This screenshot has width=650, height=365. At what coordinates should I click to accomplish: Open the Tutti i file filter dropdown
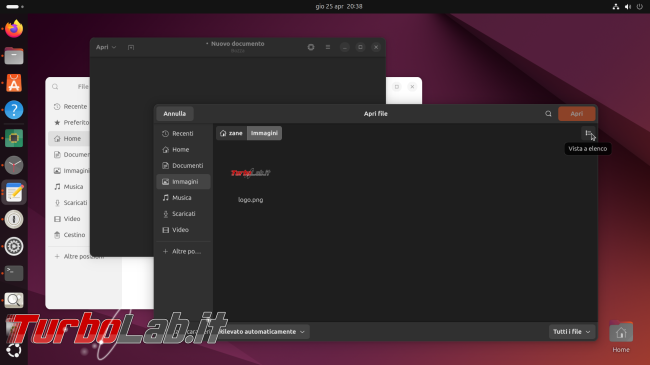click(572, 332)
